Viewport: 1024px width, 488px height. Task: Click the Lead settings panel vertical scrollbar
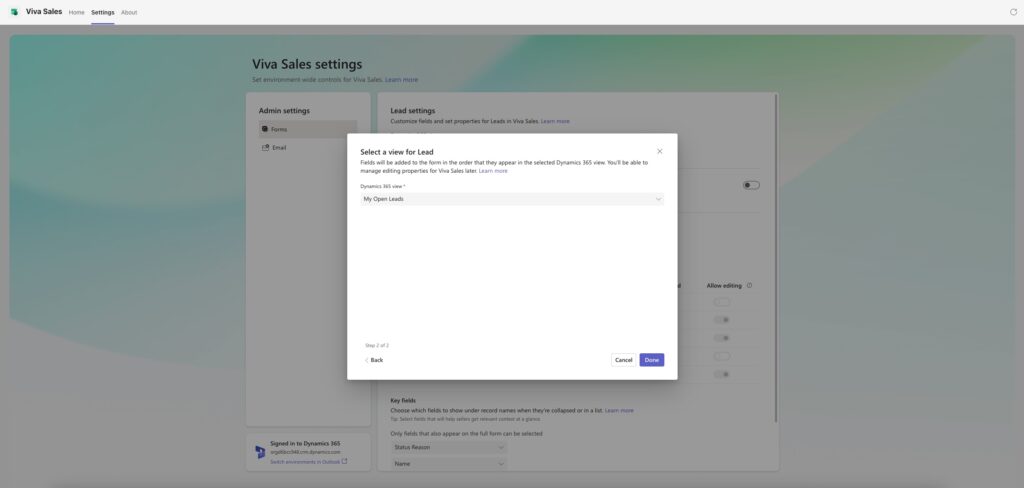(776, 258)
